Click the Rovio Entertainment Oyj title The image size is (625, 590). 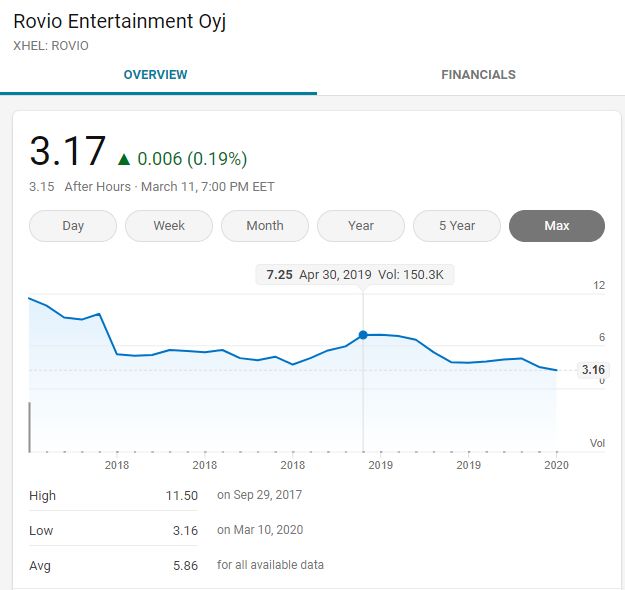click(120, 22)
